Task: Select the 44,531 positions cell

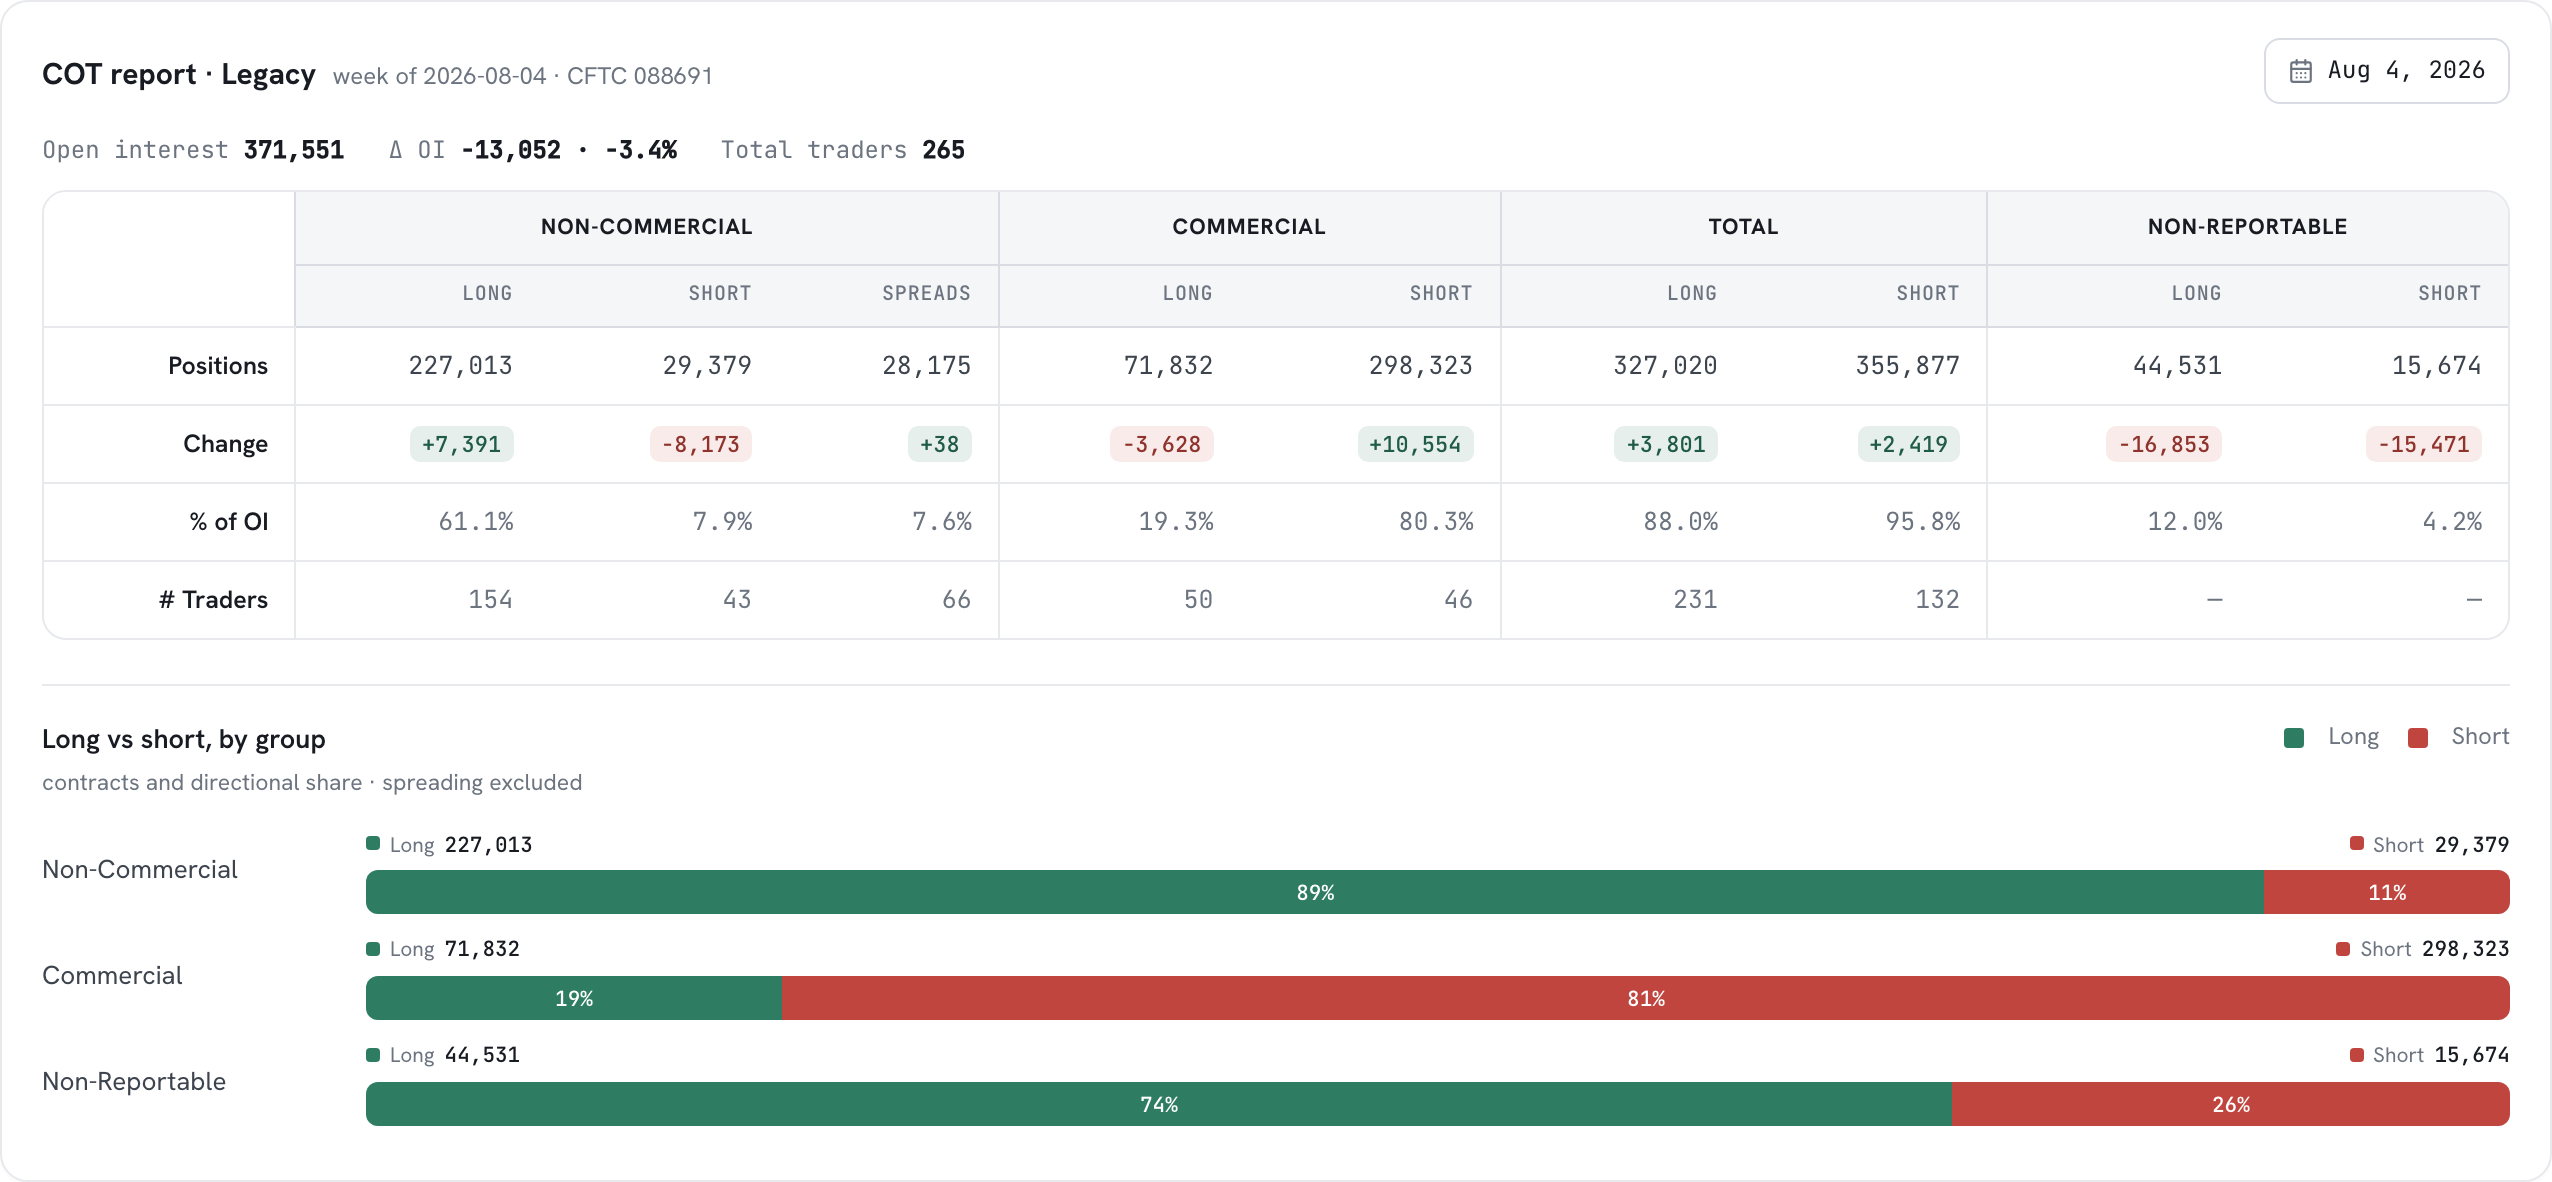Action: click(2177, 366)
